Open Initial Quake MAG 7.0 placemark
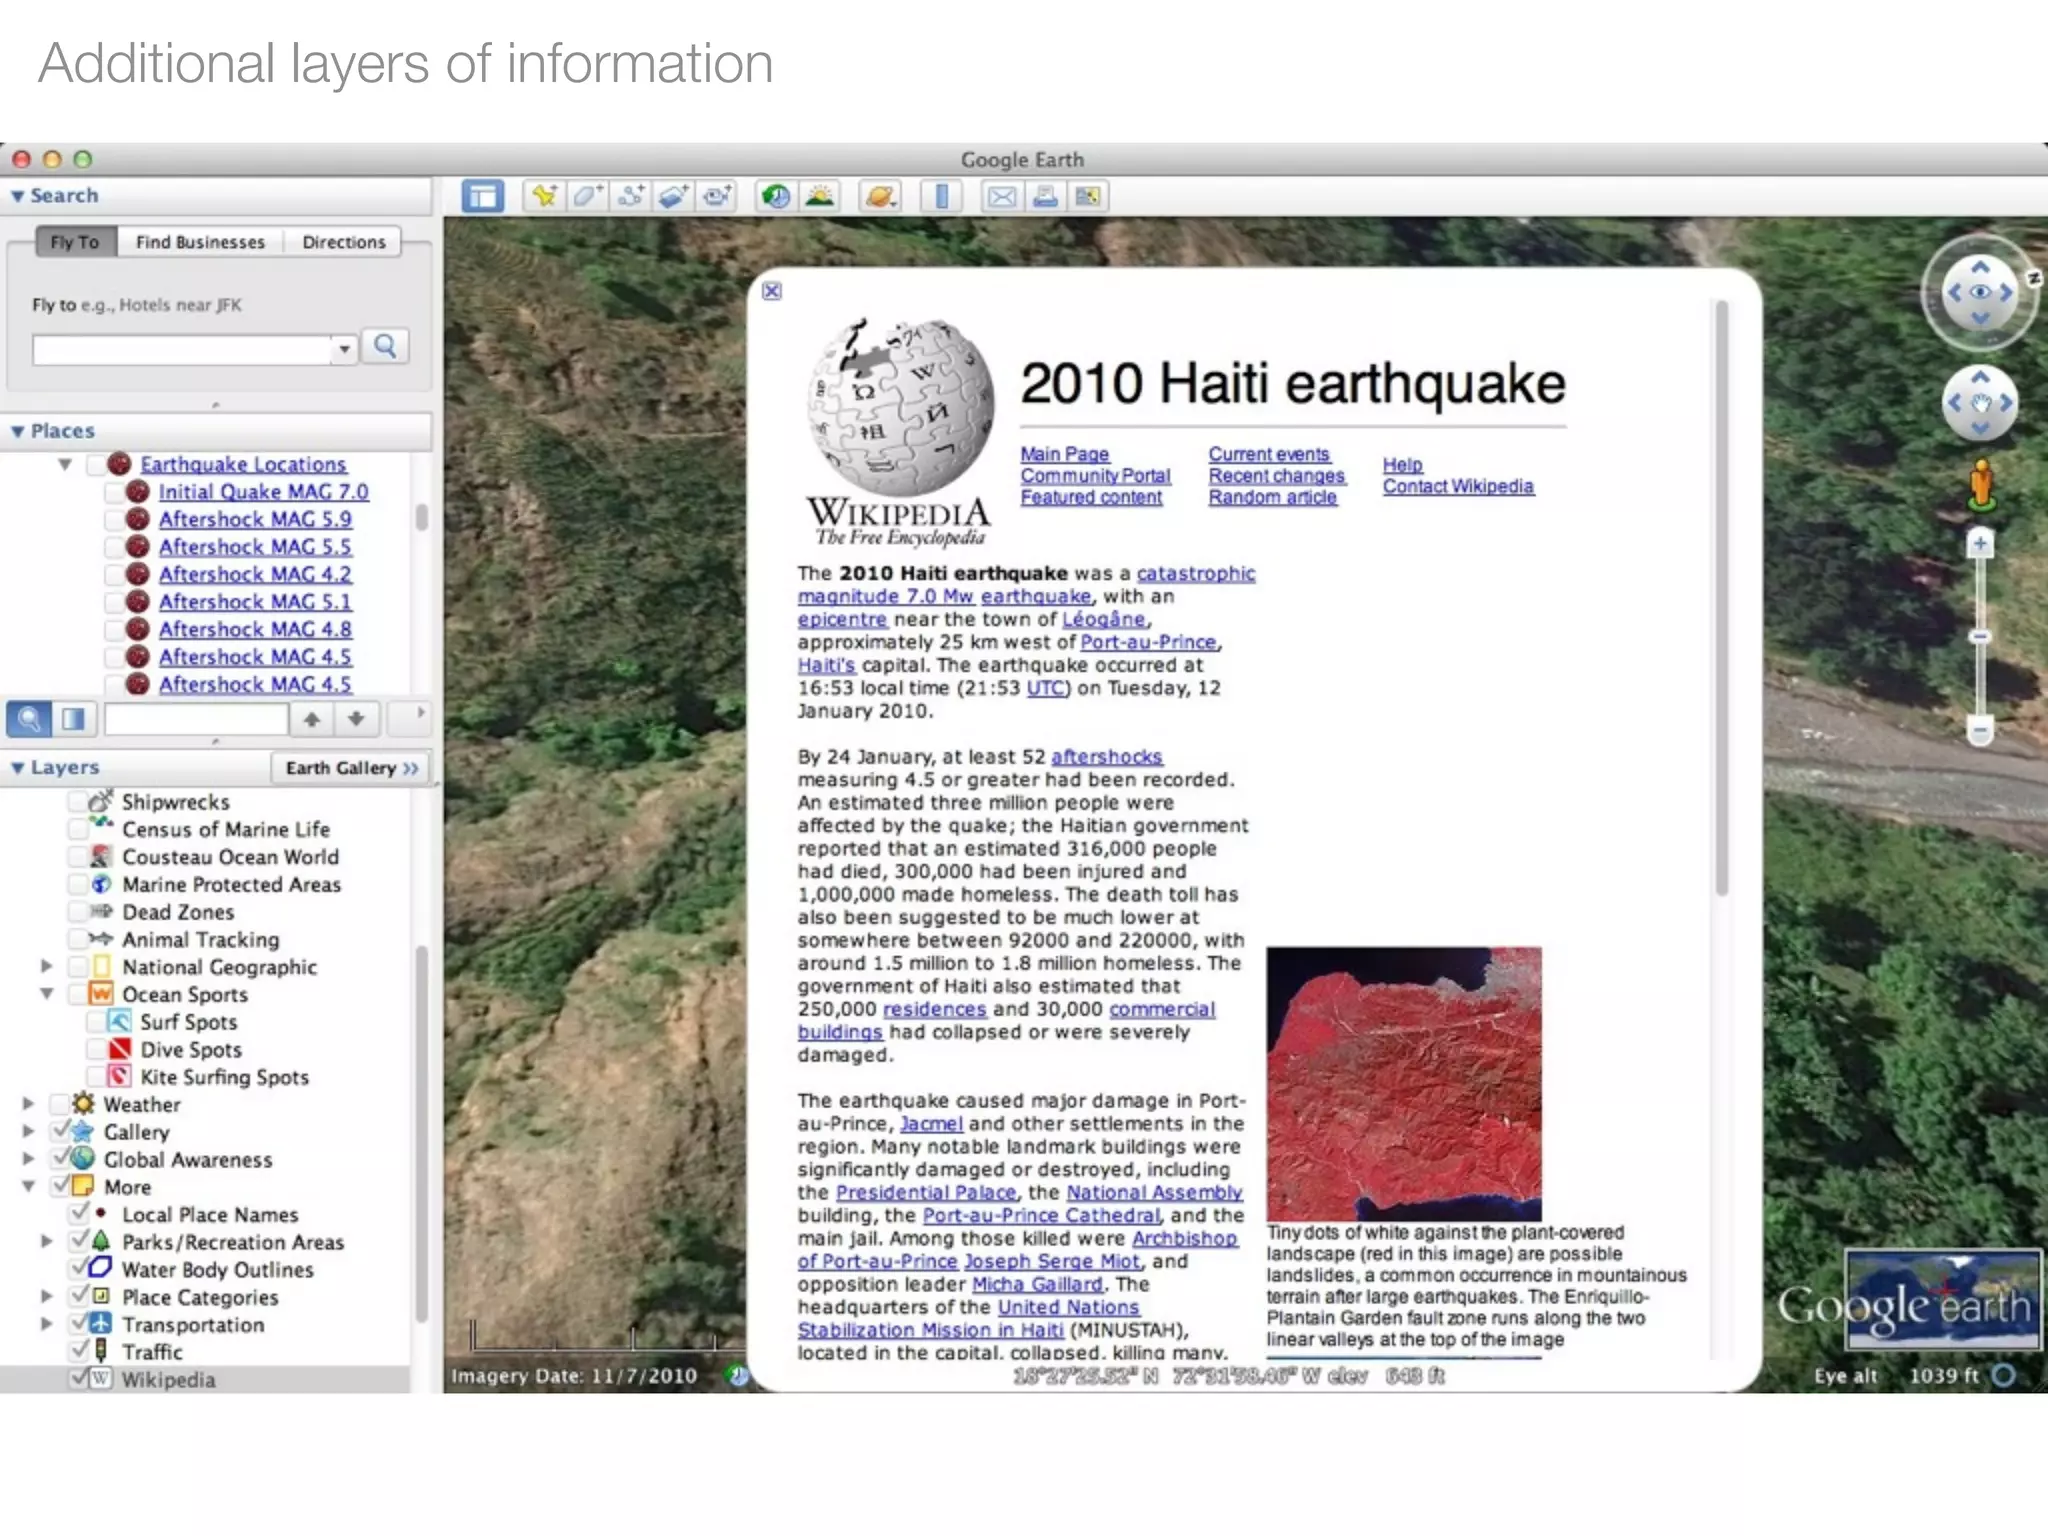 click(x=263, y=492)
